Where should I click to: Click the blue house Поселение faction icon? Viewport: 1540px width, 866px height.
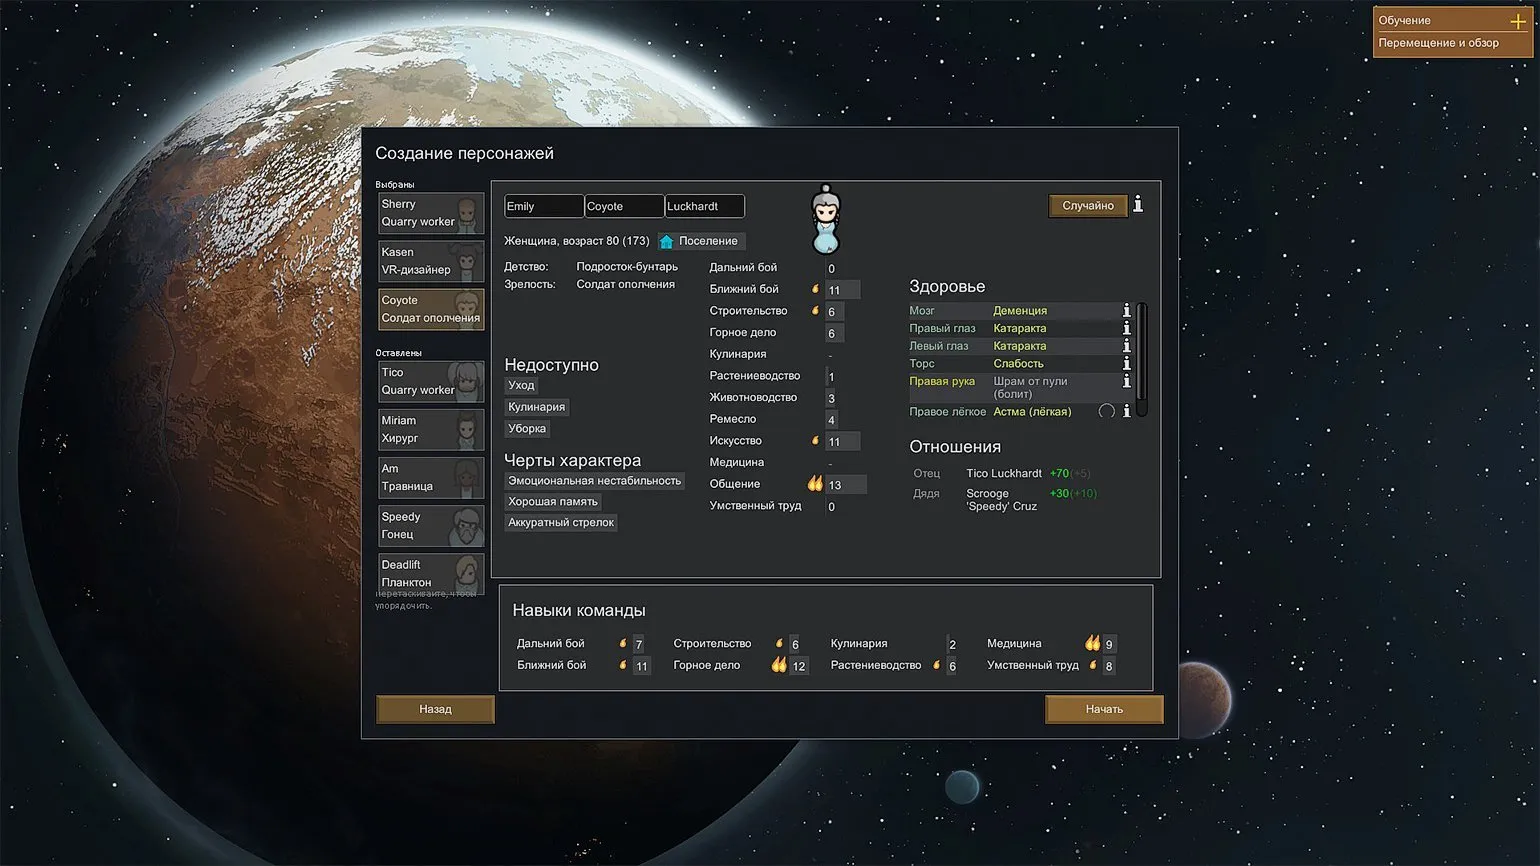(x=667, y=241)
